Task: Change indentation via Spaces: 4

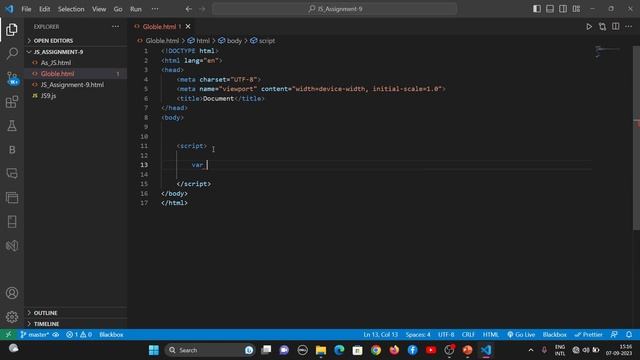Action: pyautogui.click(x=418, y=334)
